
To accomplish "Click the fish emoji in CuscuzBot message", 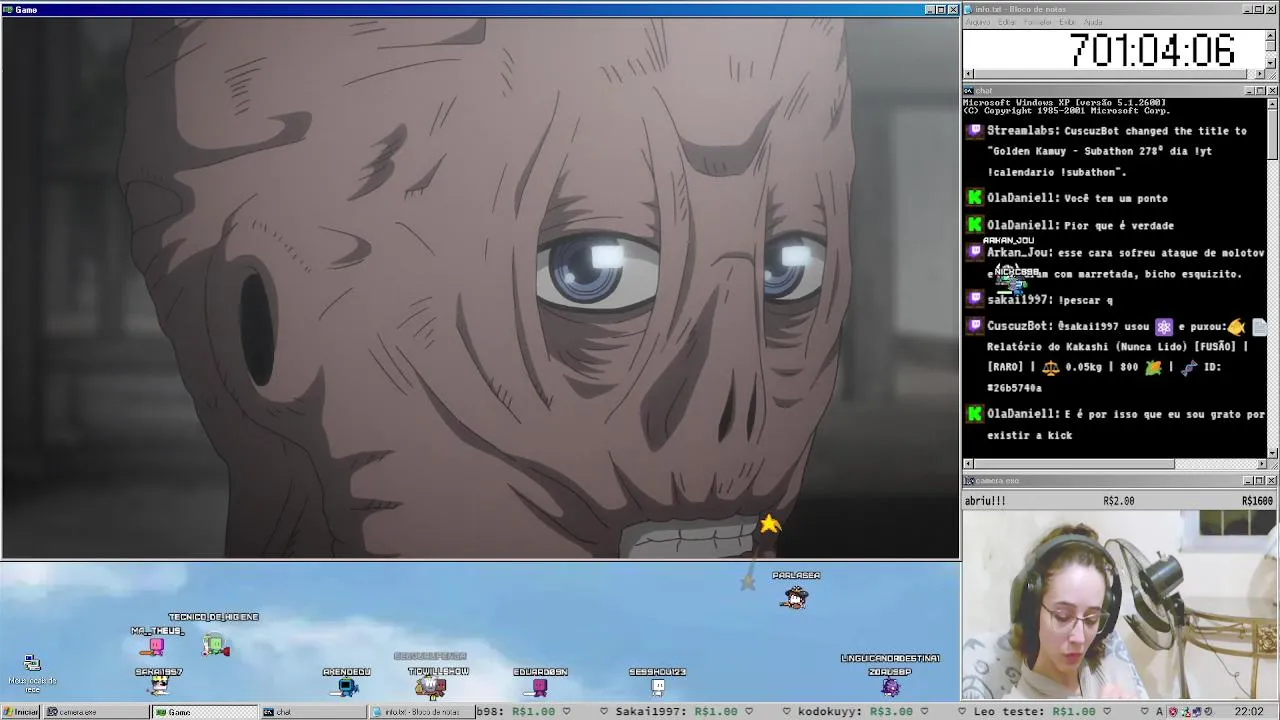I will [1237, 326].
